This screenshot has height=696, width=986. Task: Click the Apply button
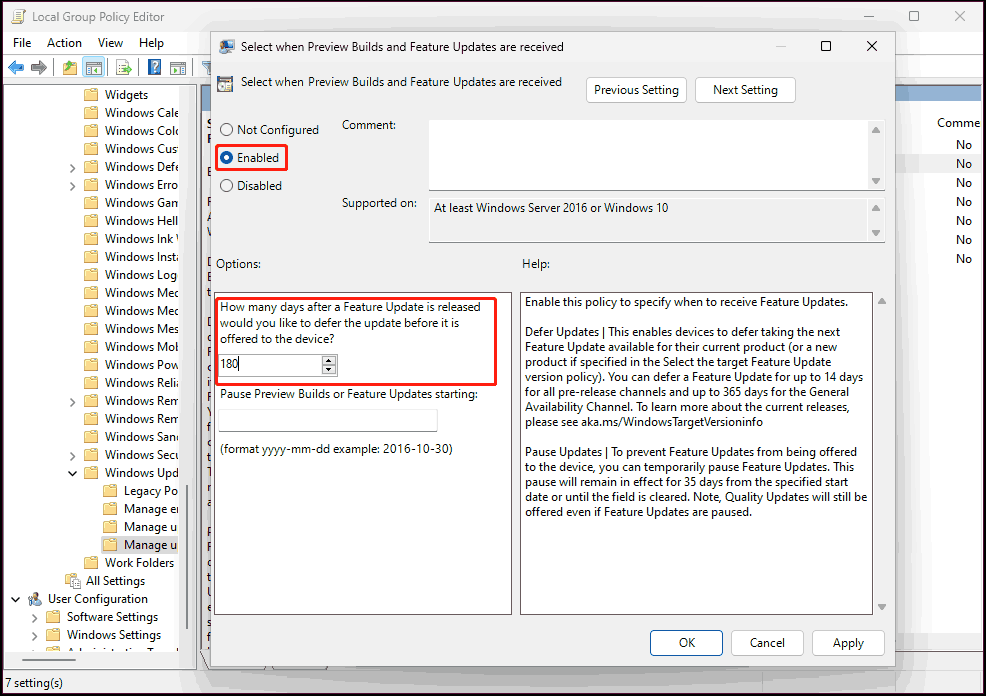848,643
